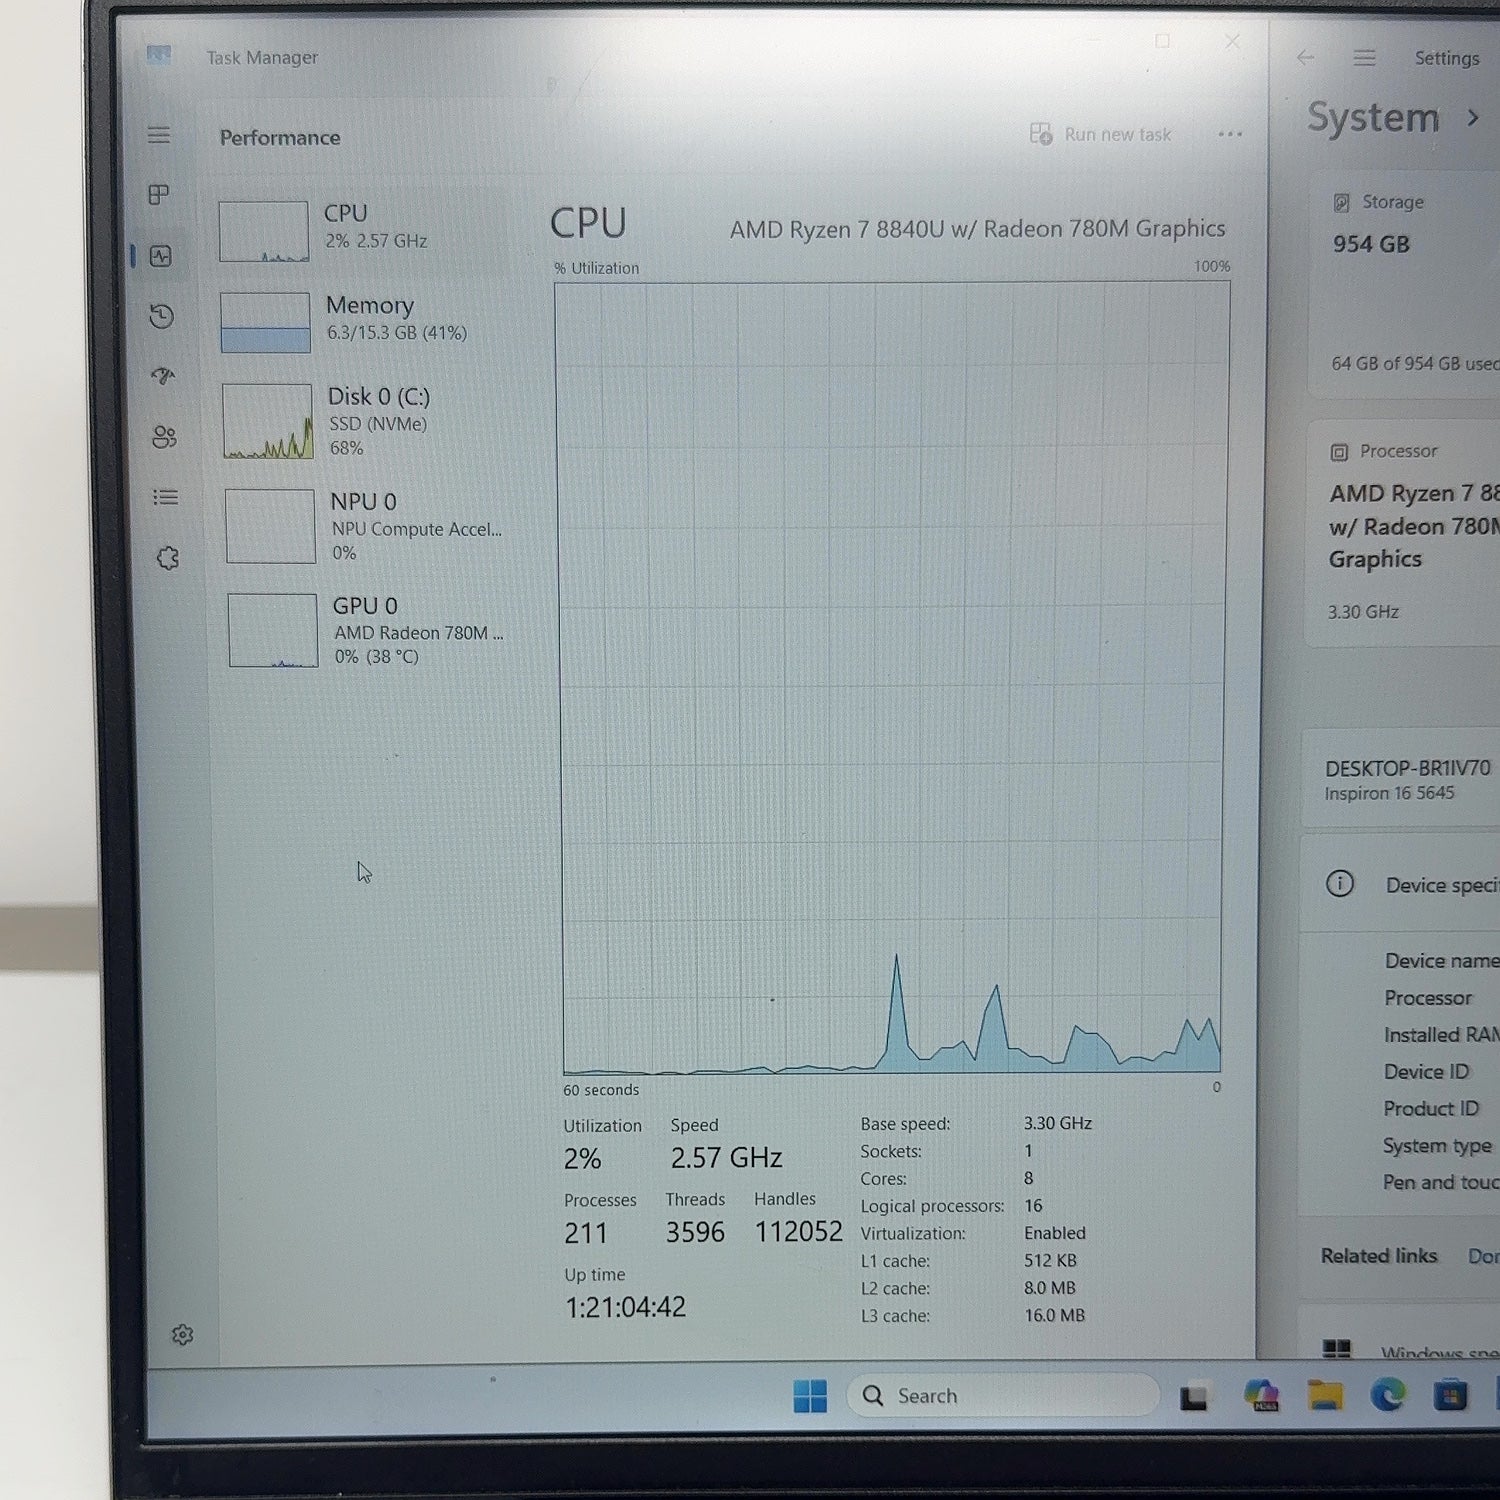Click the L1 cache value 512 KB
This screenshot has height=1500, width=1500.
click(1050, 1260)
